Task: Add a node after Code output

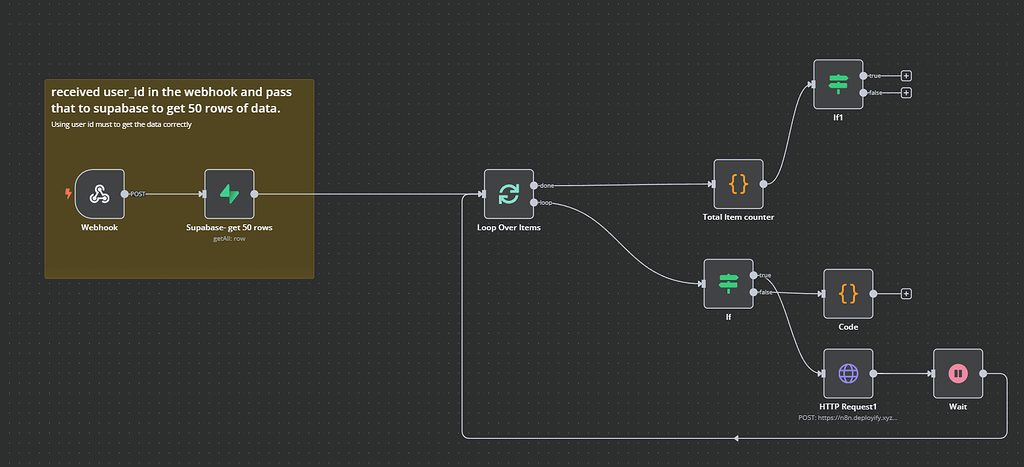Action: tap(906, 293)
